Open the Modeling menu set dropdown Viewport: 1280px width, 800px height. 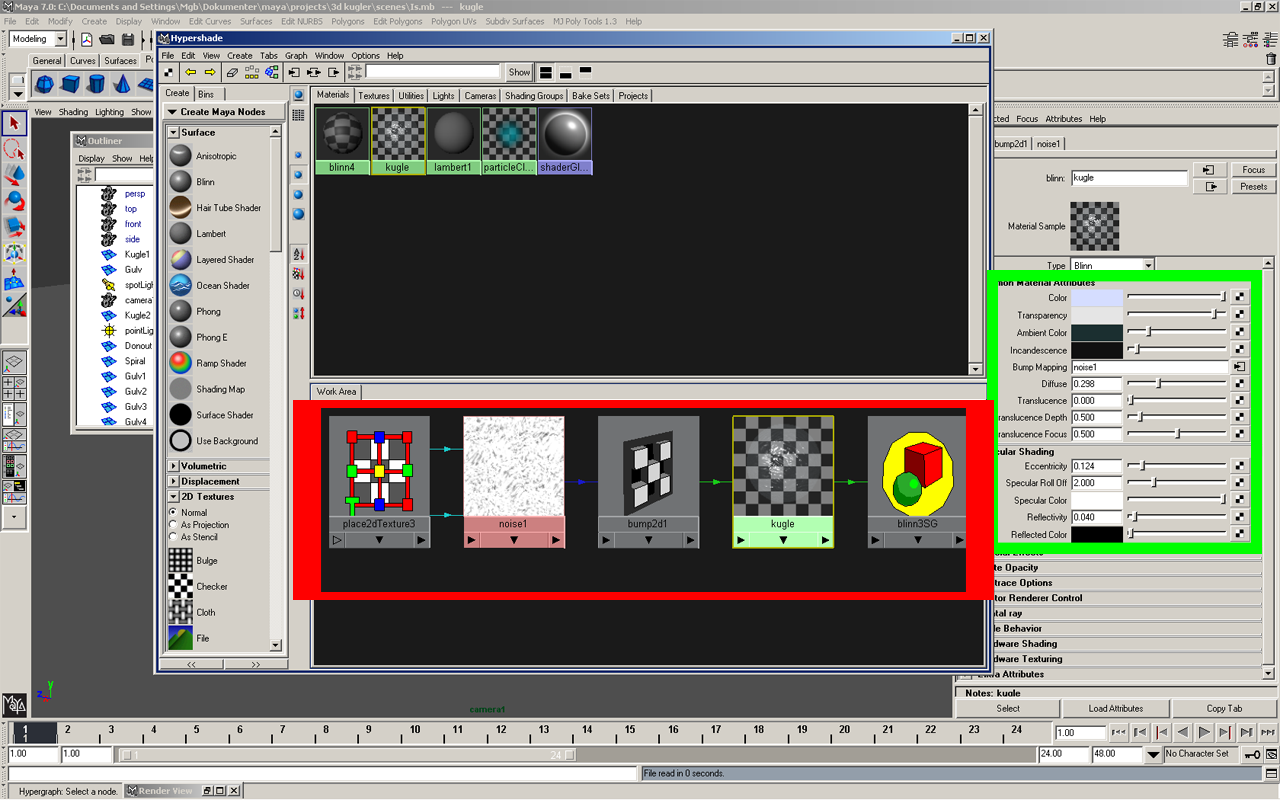(61, 39)
